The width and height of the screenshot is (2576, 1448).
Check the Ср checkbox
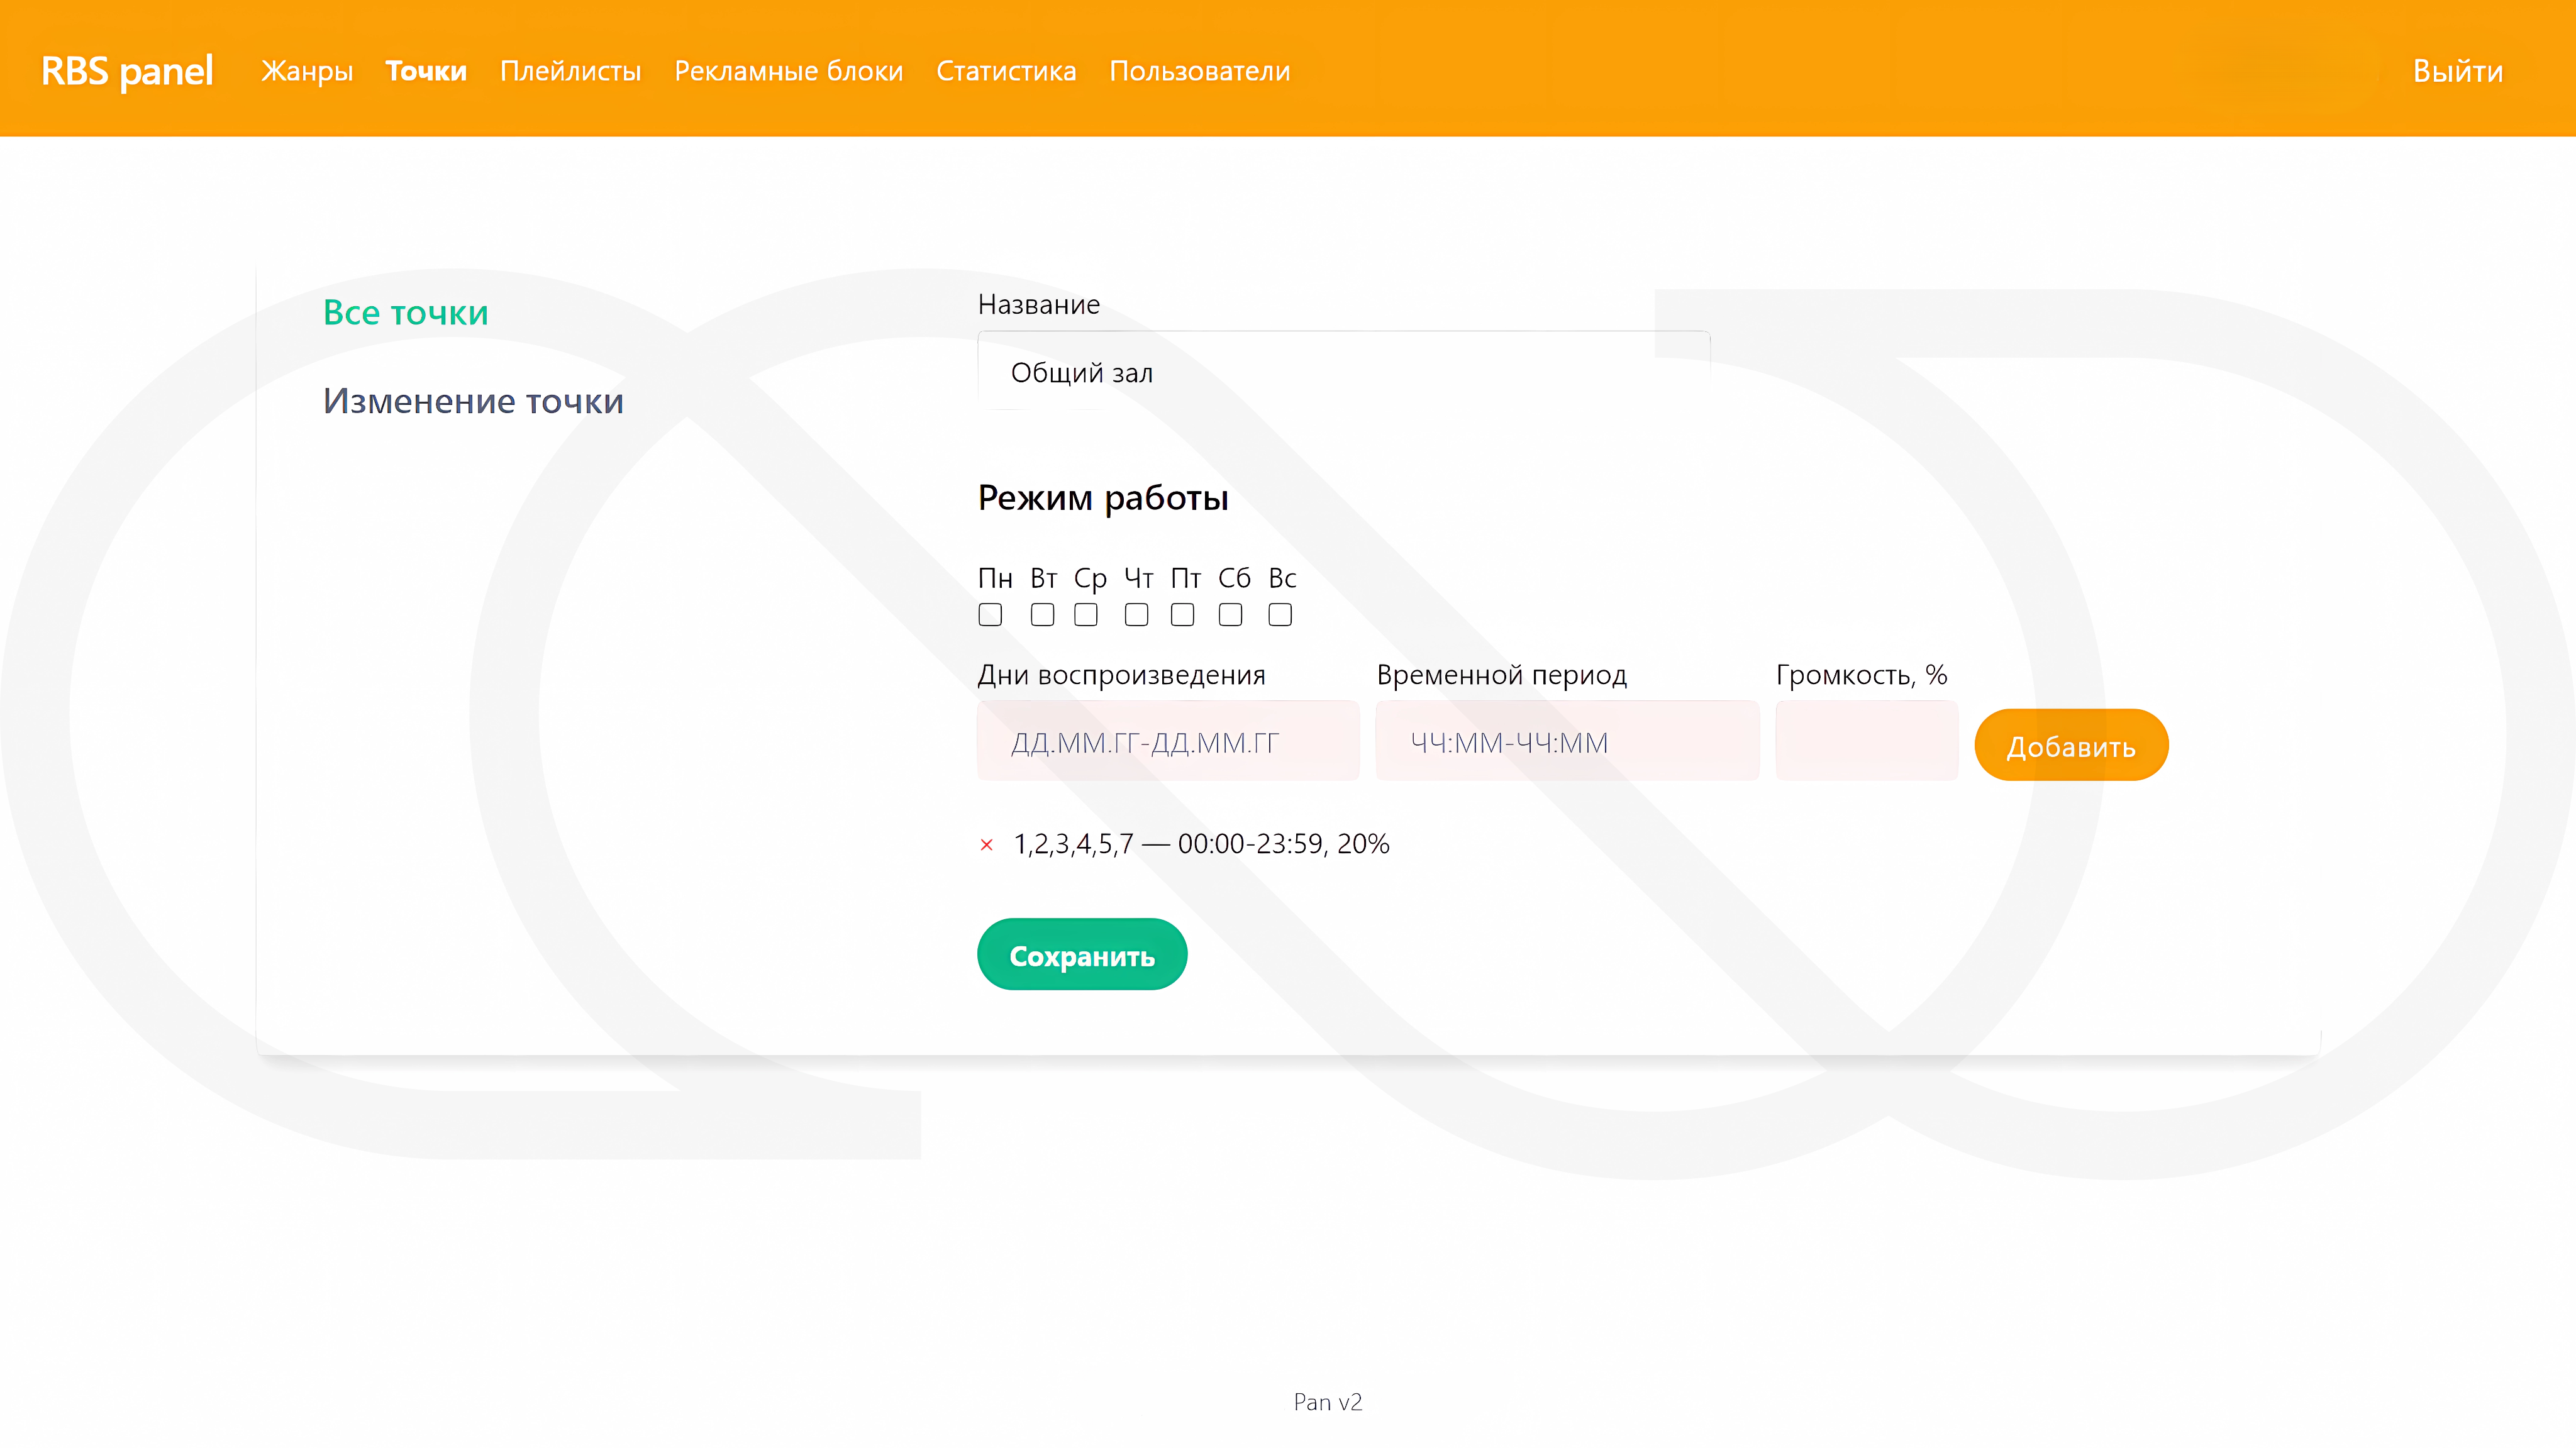1086,615
